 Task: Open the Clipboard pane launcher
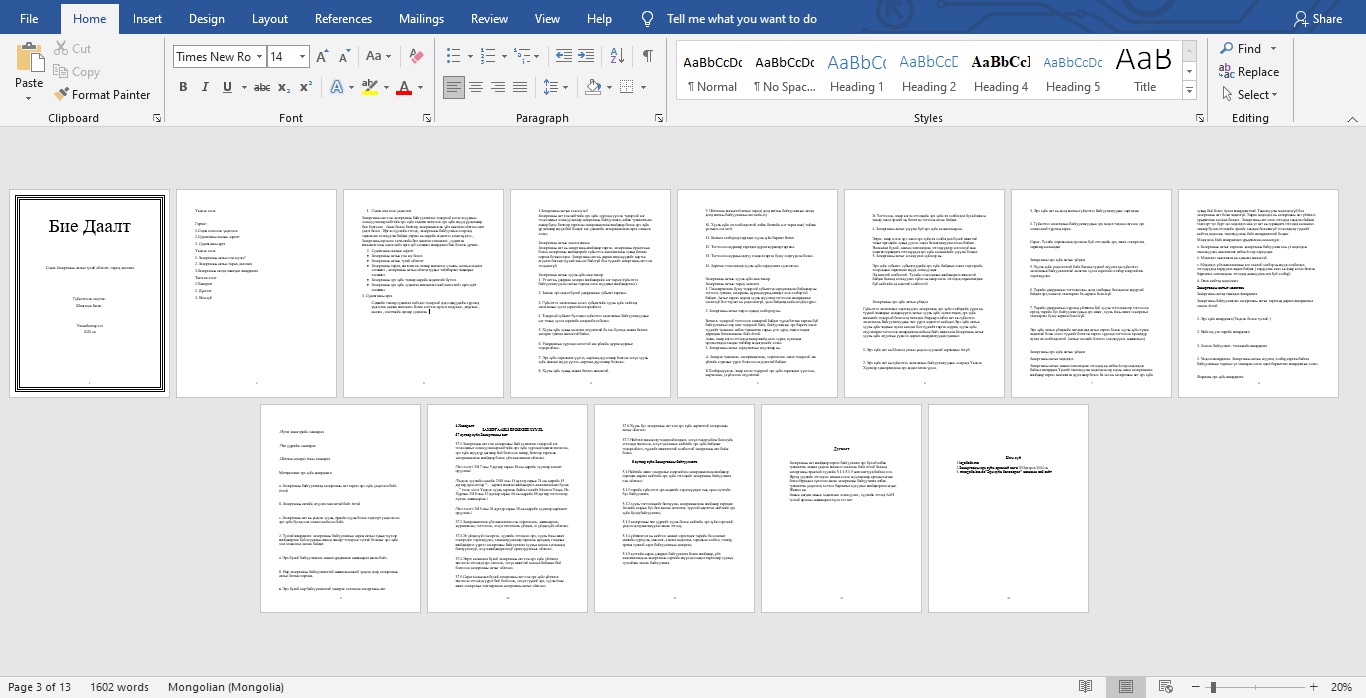[x=157, y=119]
